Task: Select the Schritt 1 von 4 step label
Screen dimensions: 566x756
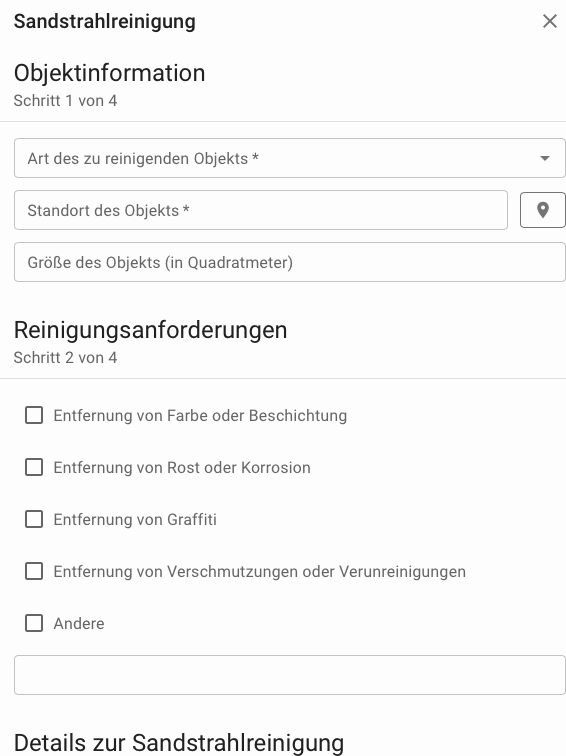Action: (66, 101)
